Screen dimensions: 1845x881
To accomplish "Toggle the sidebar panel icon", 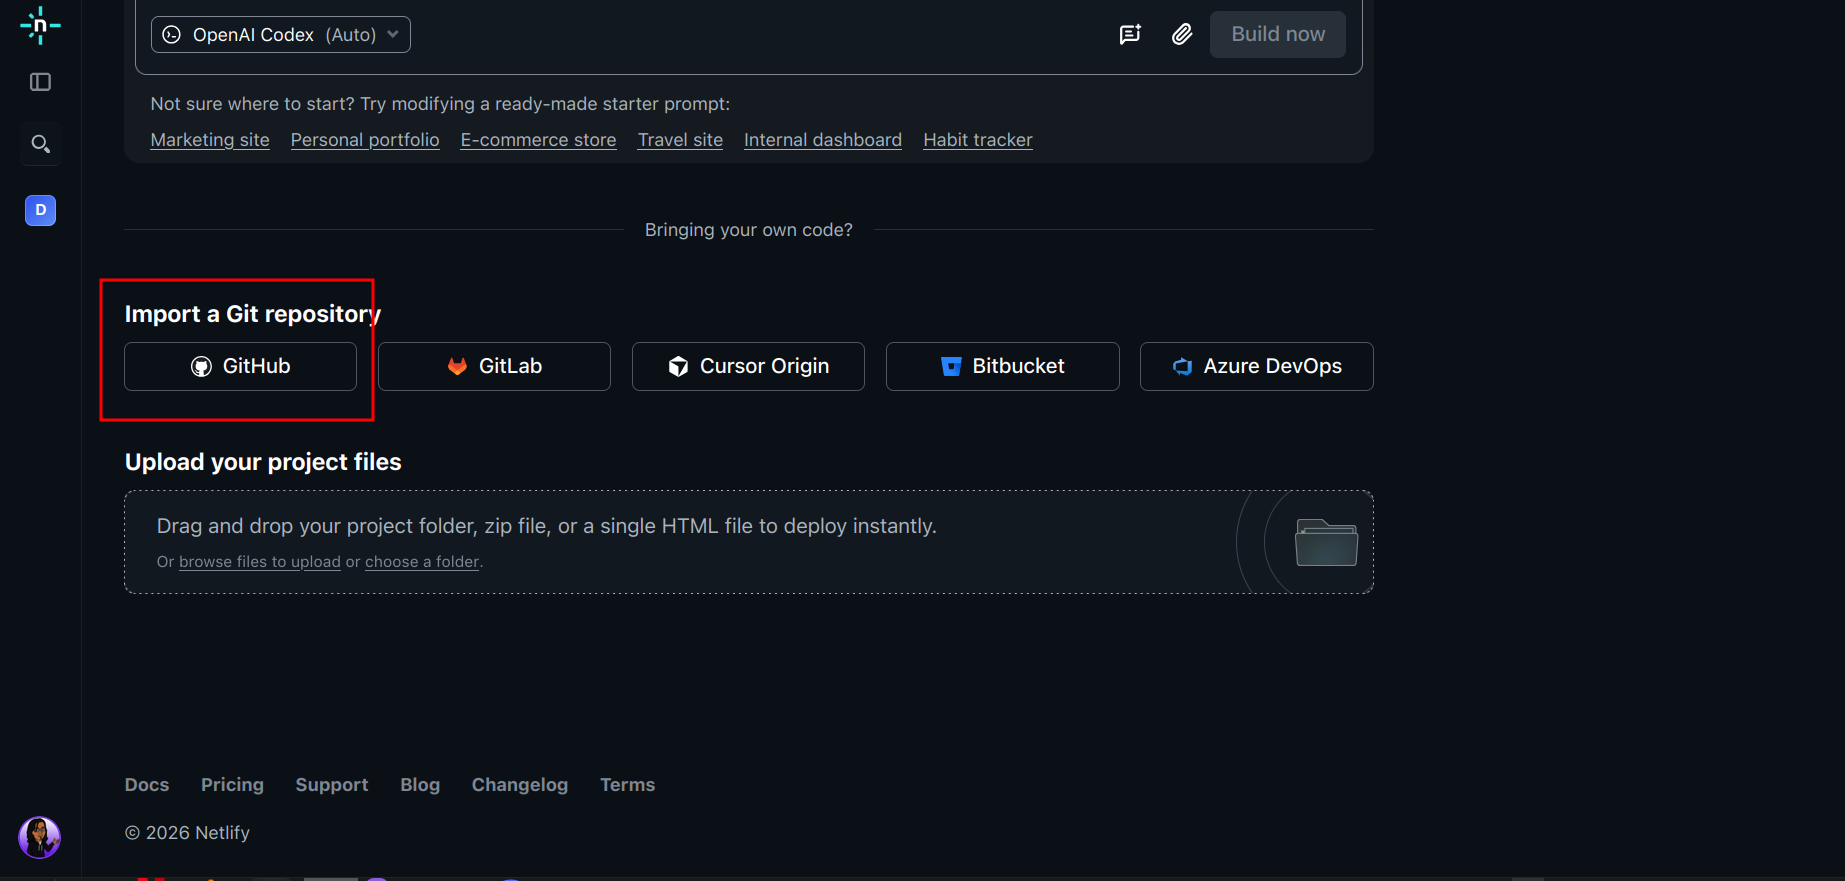I will click(x=40, y=82).
